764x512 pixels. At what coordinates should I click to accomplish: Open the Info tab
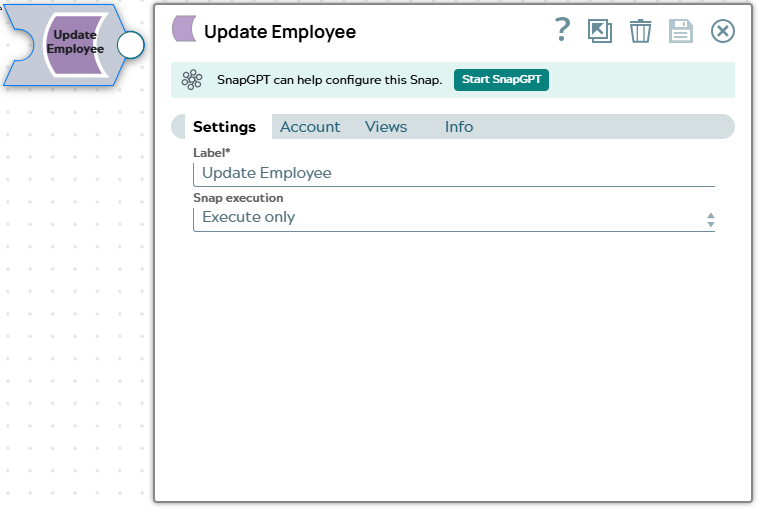[x=458, y=127]
